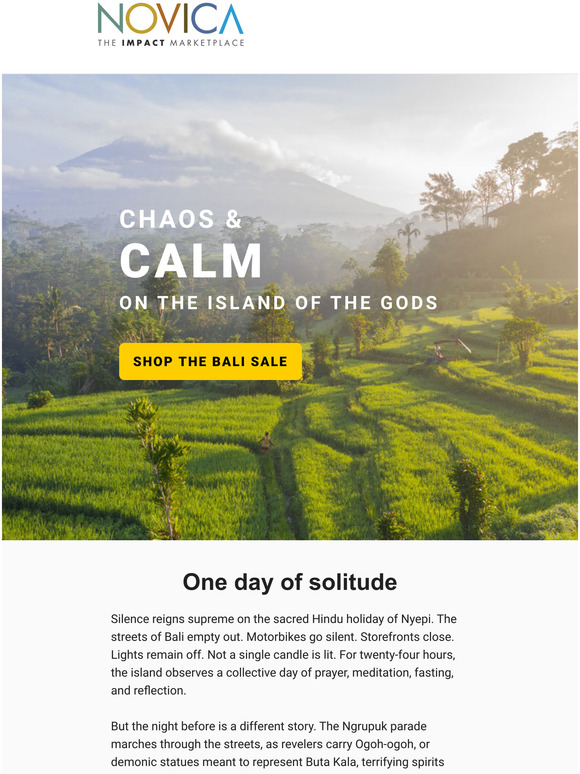Image resolution: width=580 pixels, height=774 pixels.
Task: Click the person walking in the rice field
Action: pos(266,442)
